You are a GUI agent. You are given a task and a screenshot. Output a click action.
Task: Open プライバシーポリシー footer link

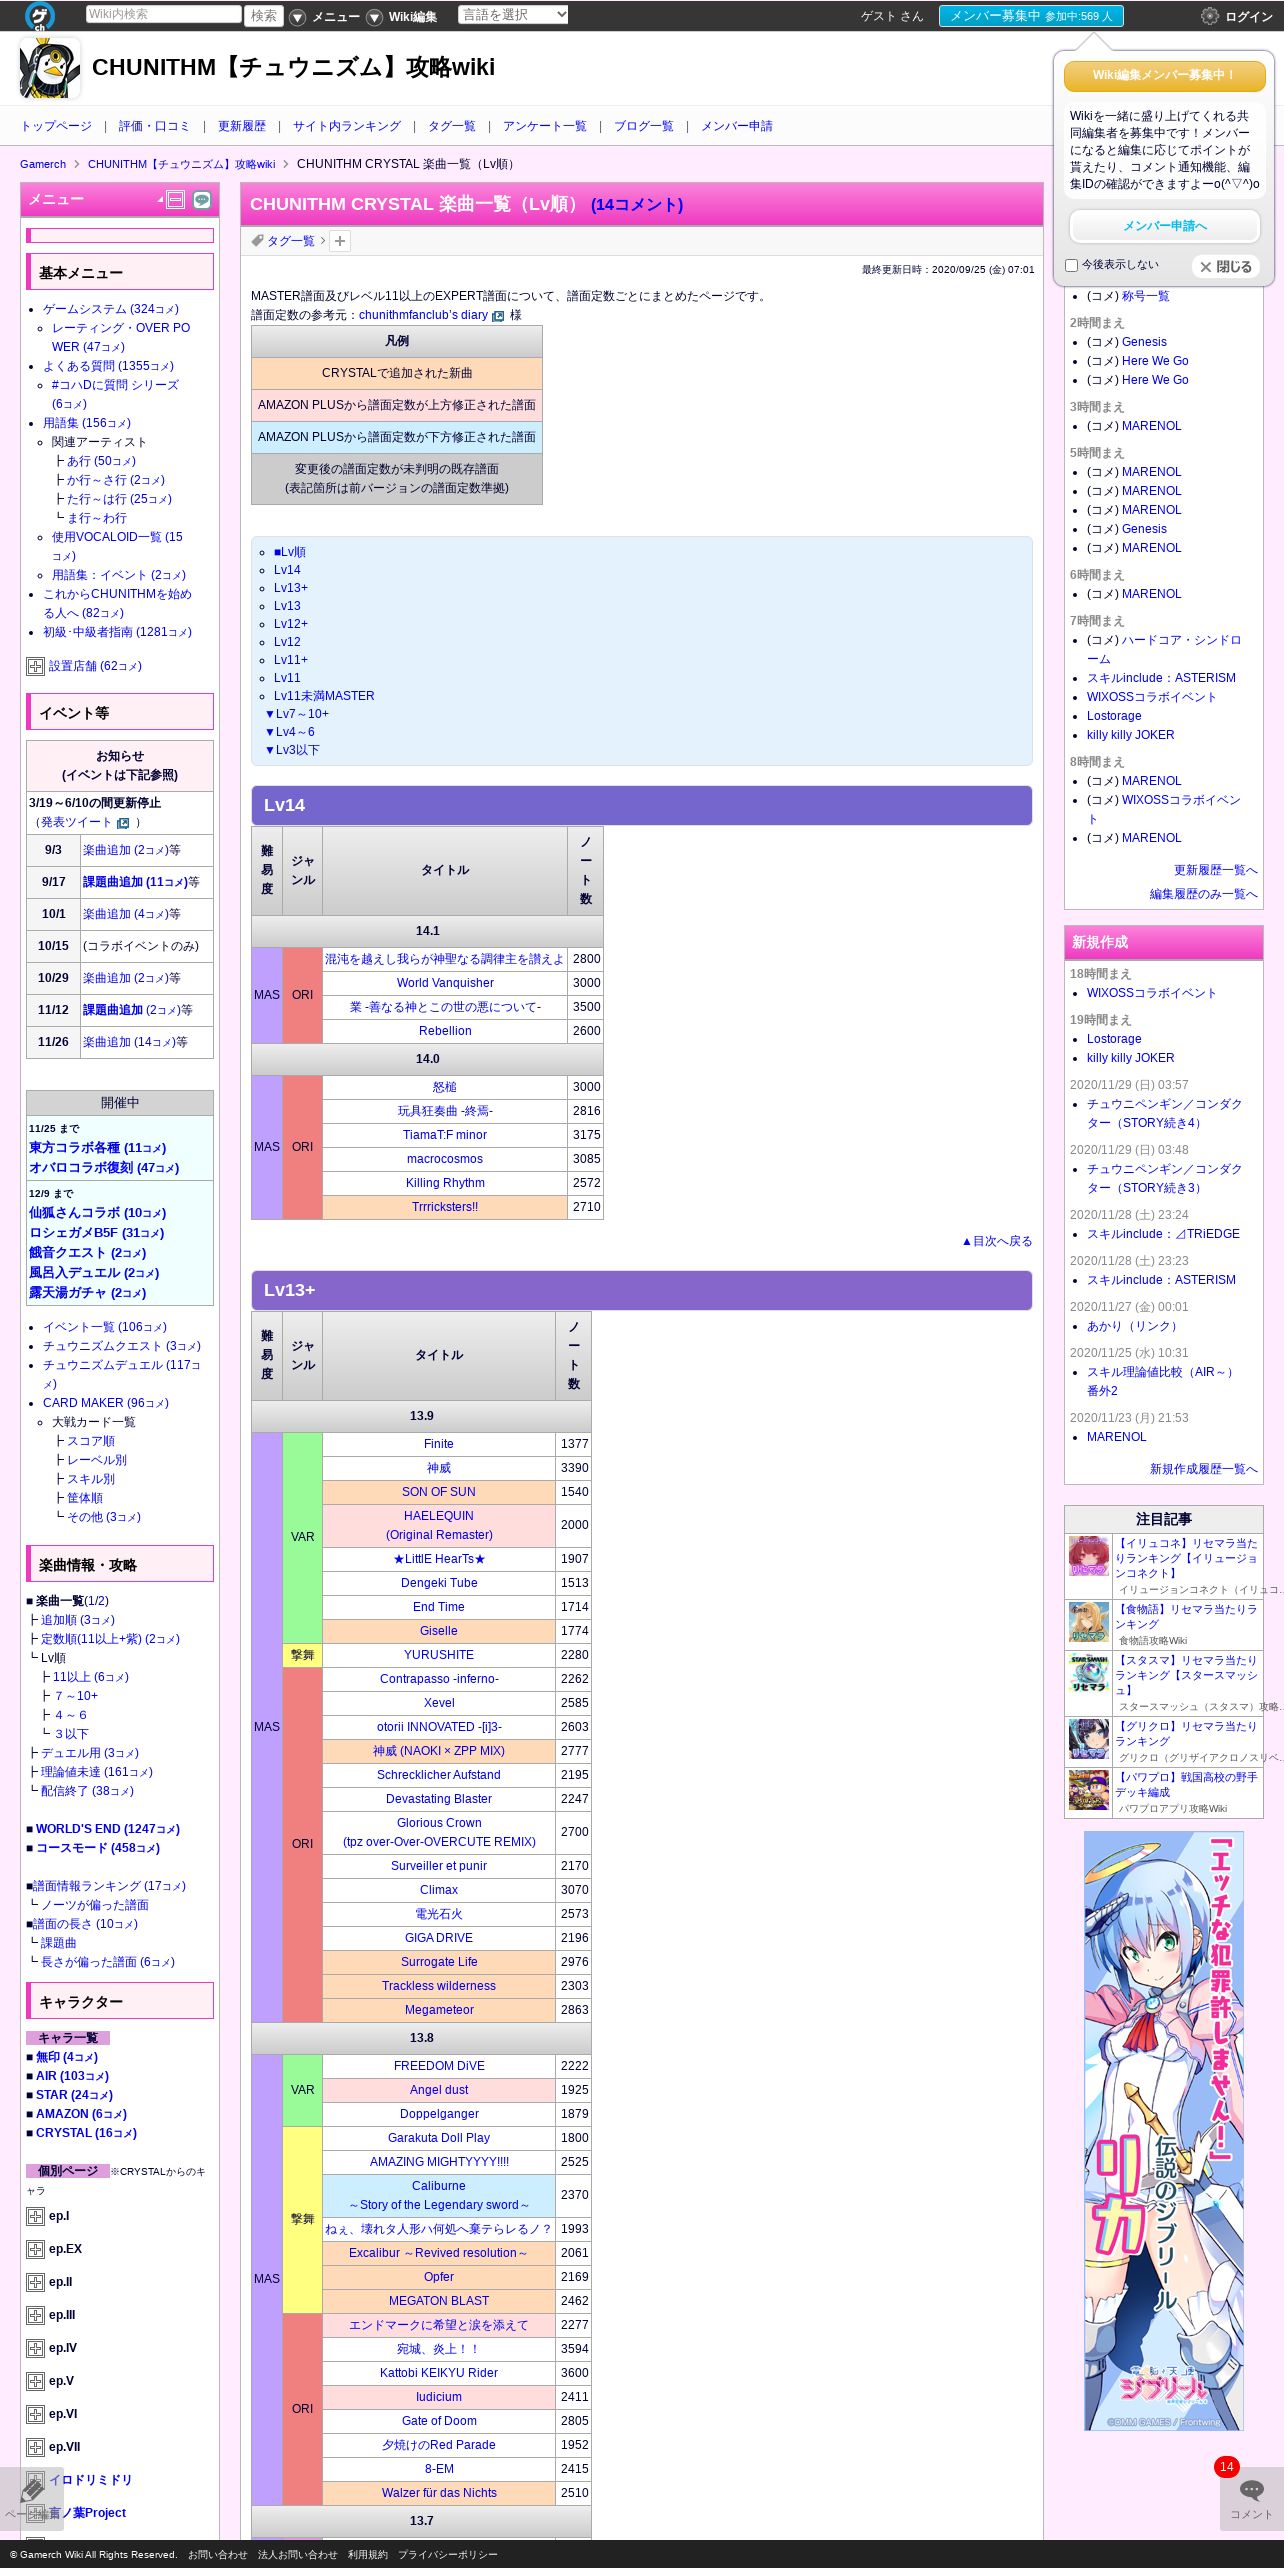tap(448, 2554)
